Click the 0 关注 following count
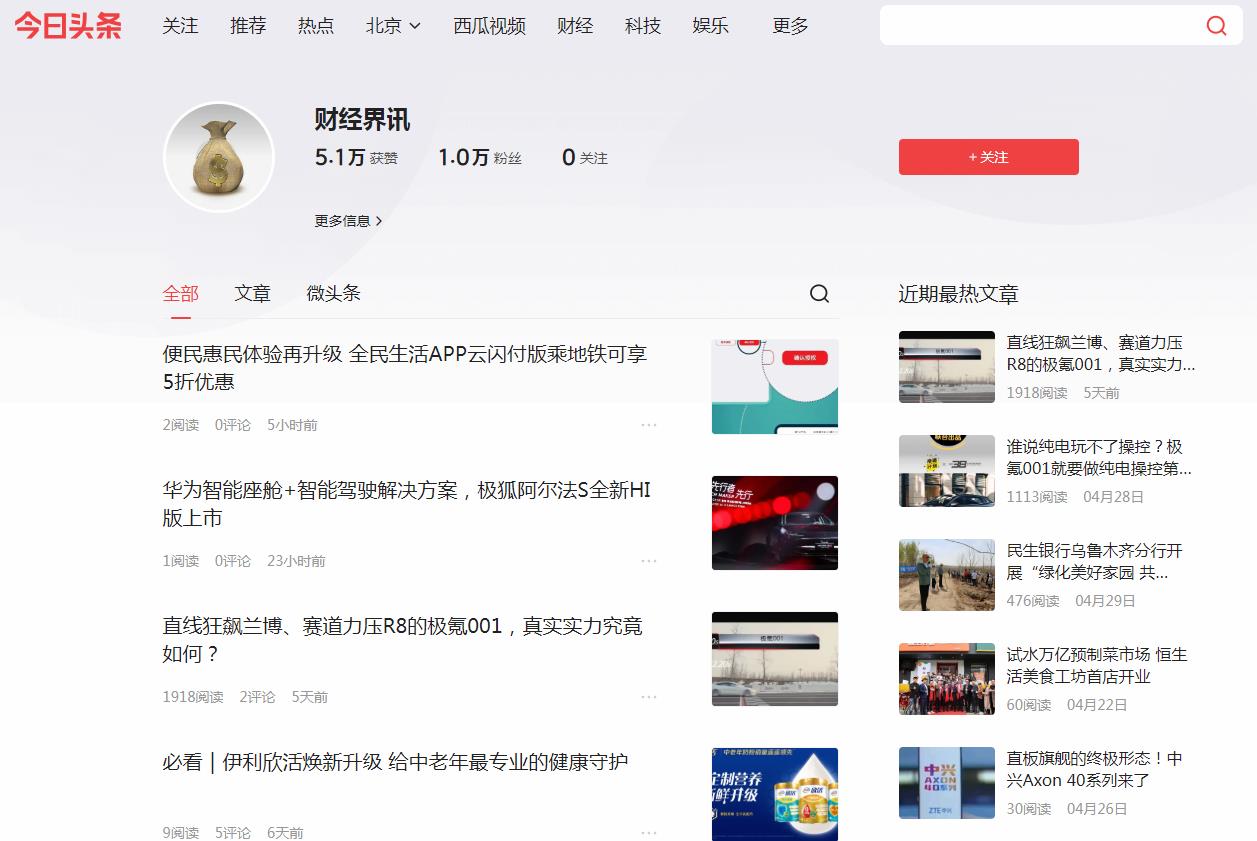1257x841 pixels. (585, 157)
